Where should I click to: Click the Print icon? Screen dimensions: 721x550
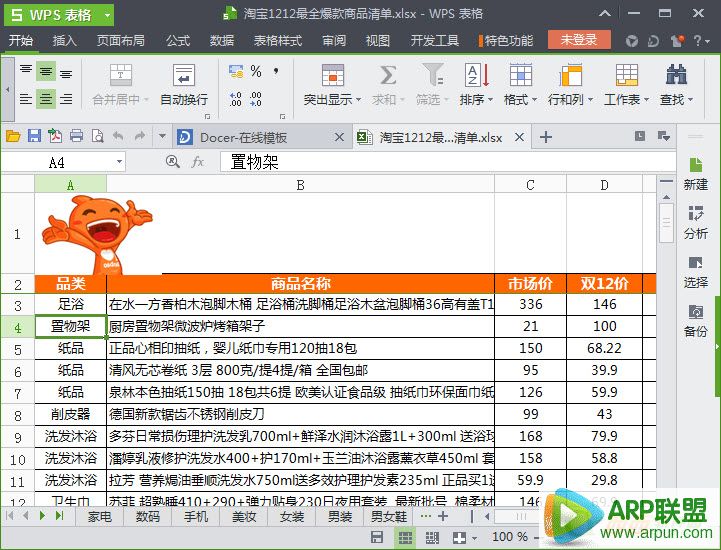[76, 136]
